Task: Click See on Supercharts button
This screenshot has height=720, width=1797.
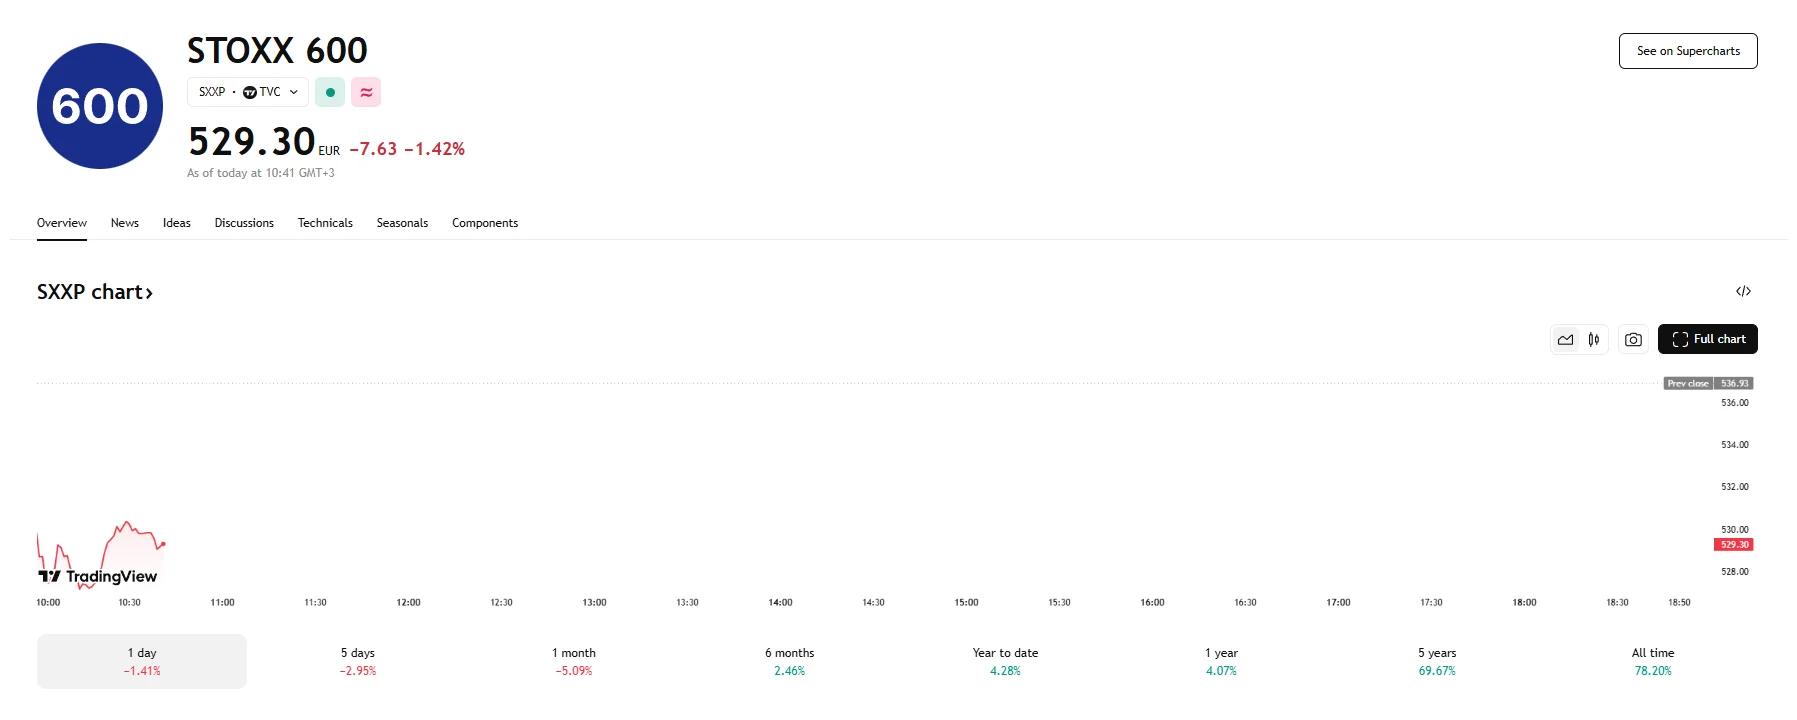Action: tap(1688, 51)
